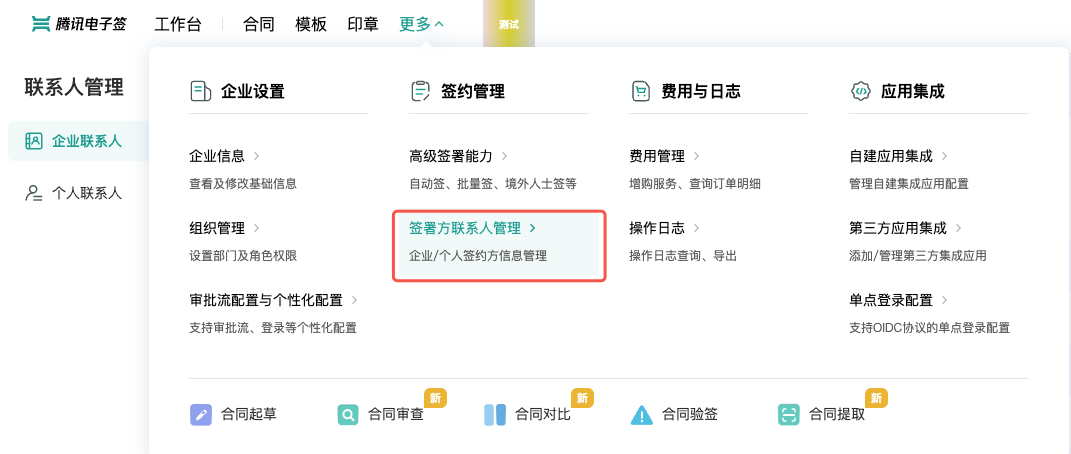Open 签署方联系人管理 link
The height and width of the screenshot is (454, 1071).
tap(465, 228)
